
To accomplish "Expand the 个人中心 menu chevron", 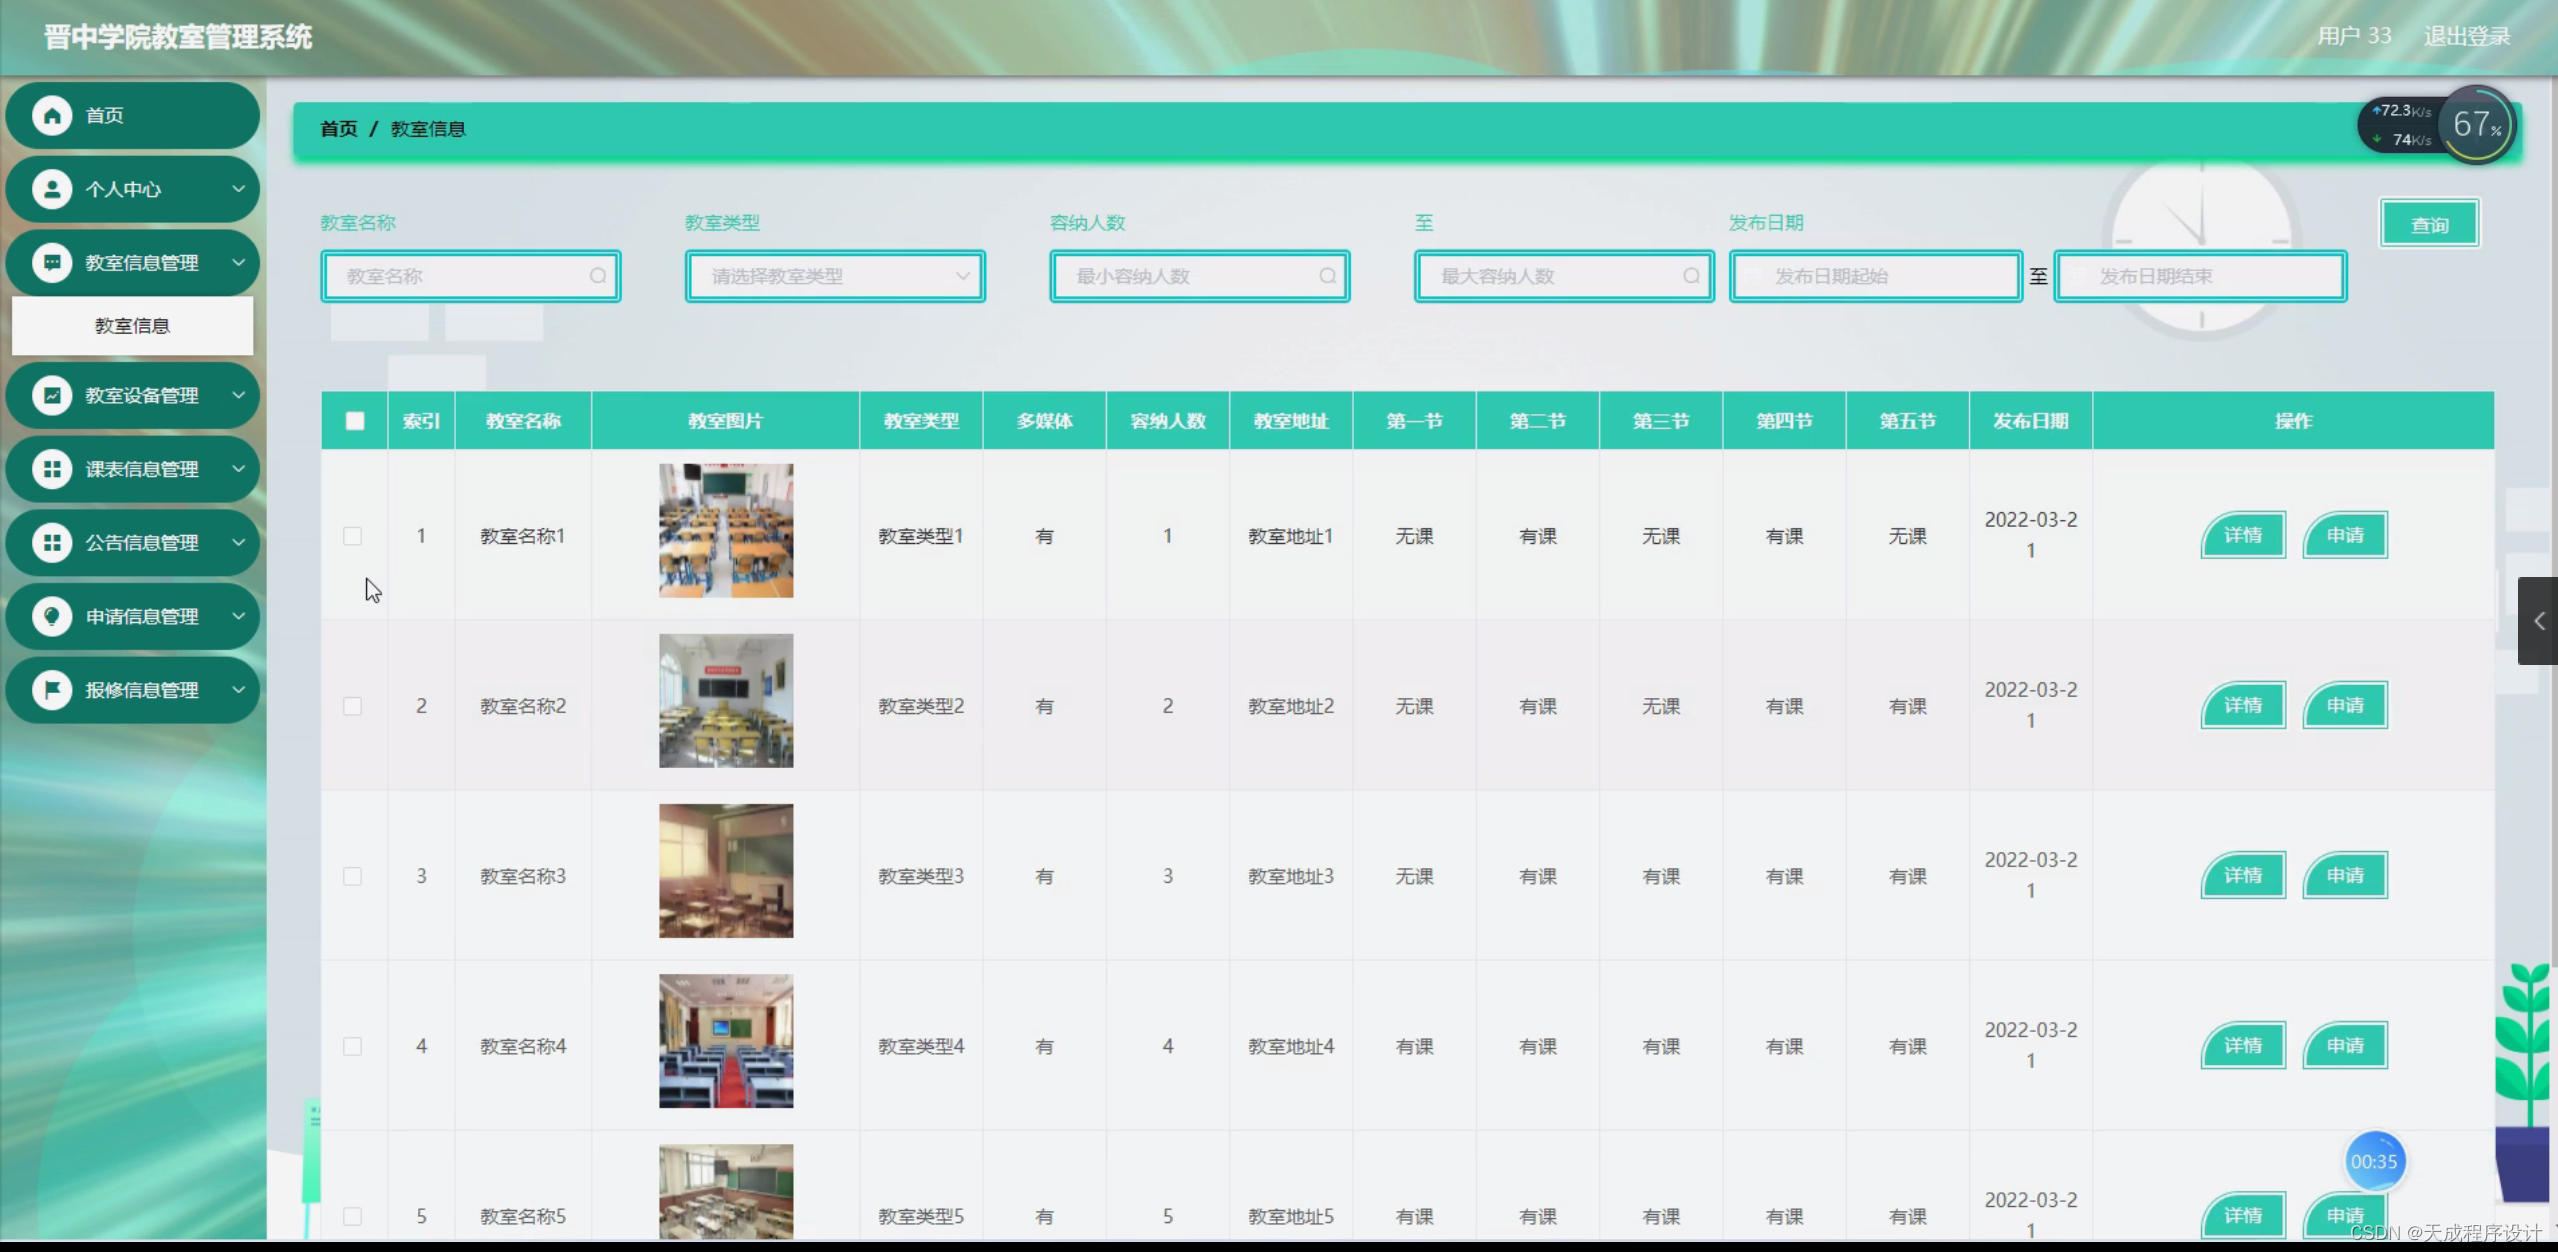I will point(238,188).
